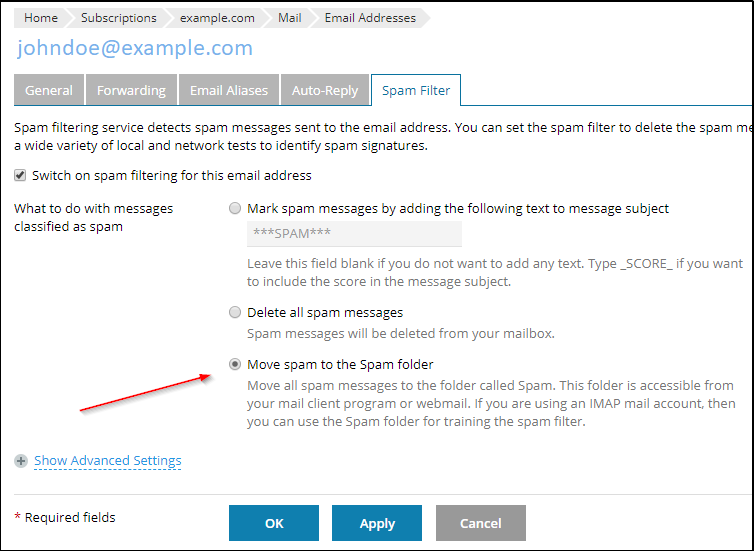Image resolution: width=754 pixels, height=551 pixels.
Task: Expand Show Advanced Settings
Action: click(108, 461)
